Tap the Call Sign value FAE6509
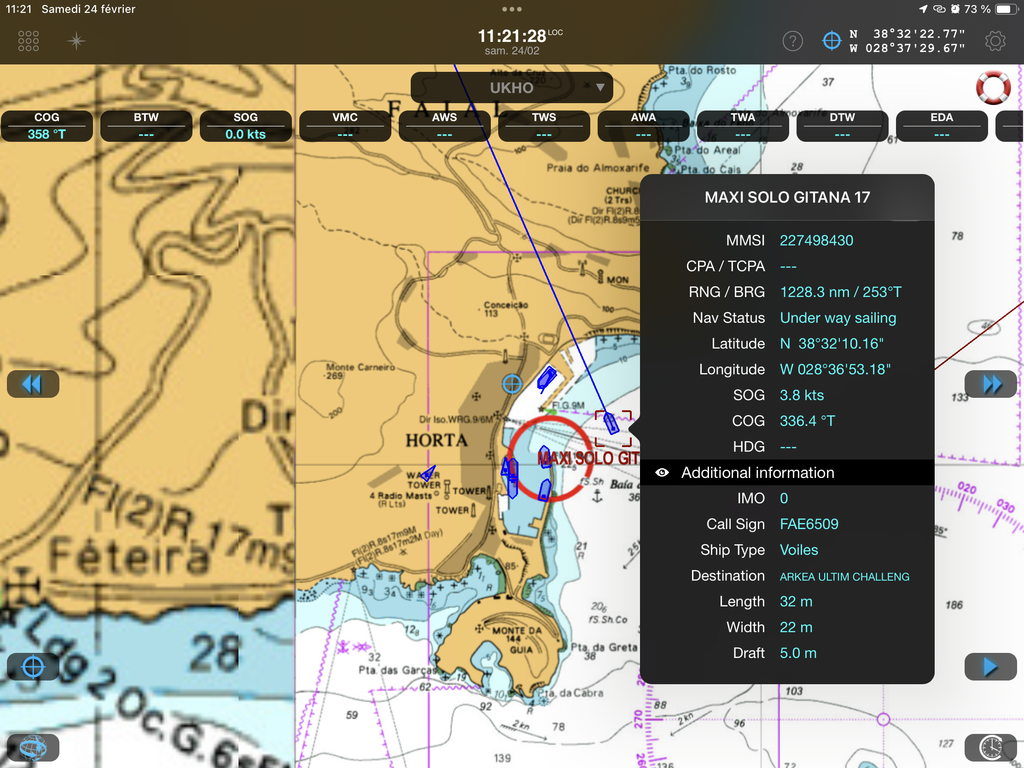This screenshot has height=768, width=1024. pos(809,524)
